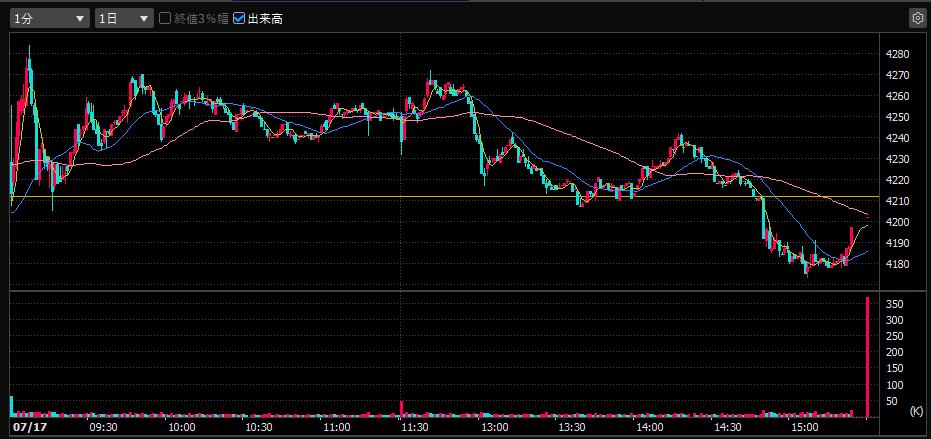Click the 4180 price axis label
The height and width of the screenshot is (439, 931).
pyautogui.click(x=897, y=264)
